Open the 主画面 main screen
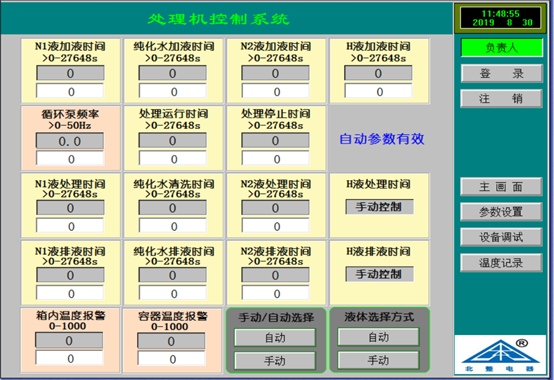This screenshot has height=380, width=554. coord(501,187)
